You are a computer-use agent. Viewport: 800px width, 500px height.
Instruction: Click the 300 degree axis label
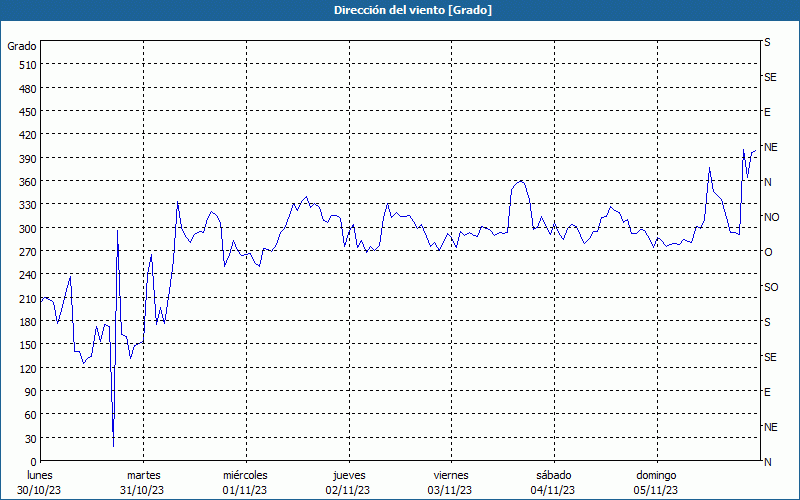tap(28, 229)
